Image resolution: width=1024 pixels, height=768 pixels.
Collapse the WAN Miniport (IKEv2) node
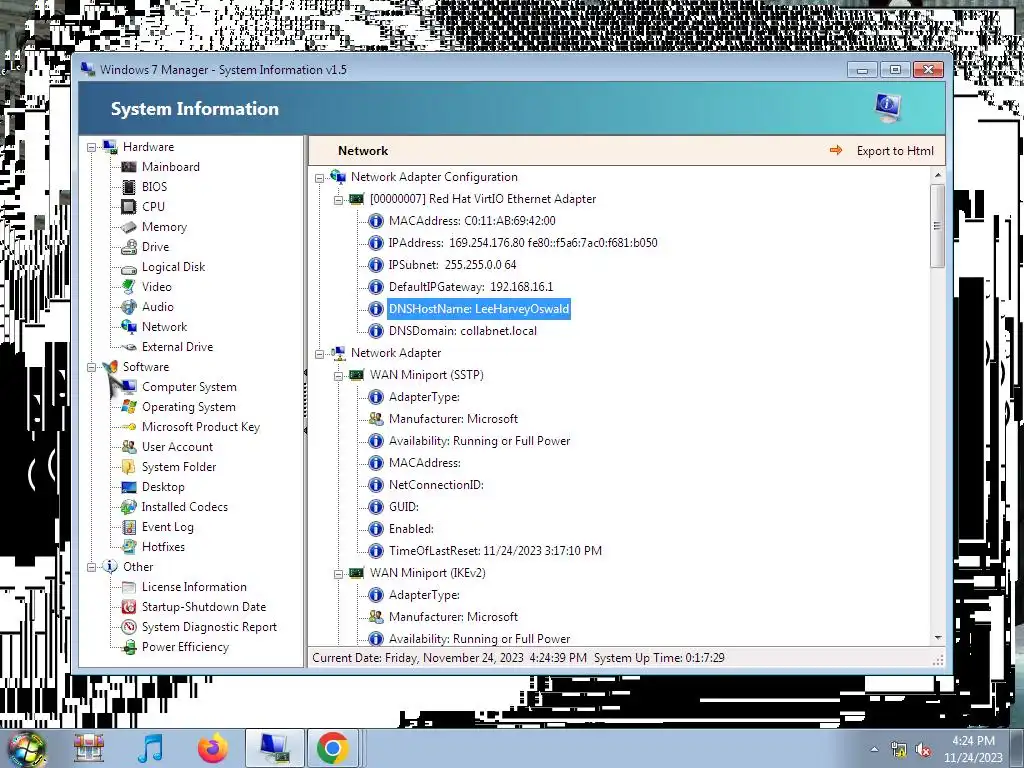pyautogui.click(x=338, y=574)
